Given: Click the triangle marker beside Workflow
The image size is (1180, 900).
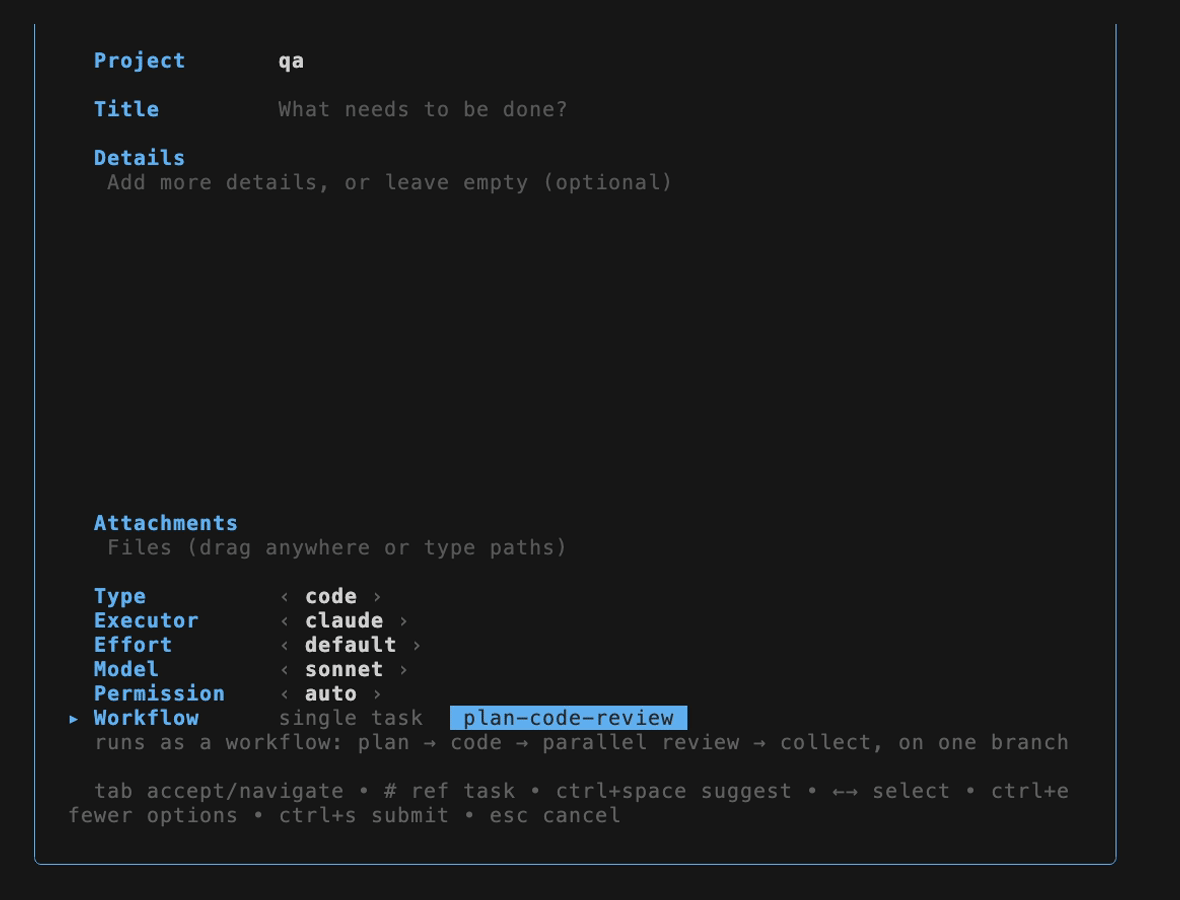Looking at the screenshot, I should [74, 719].
